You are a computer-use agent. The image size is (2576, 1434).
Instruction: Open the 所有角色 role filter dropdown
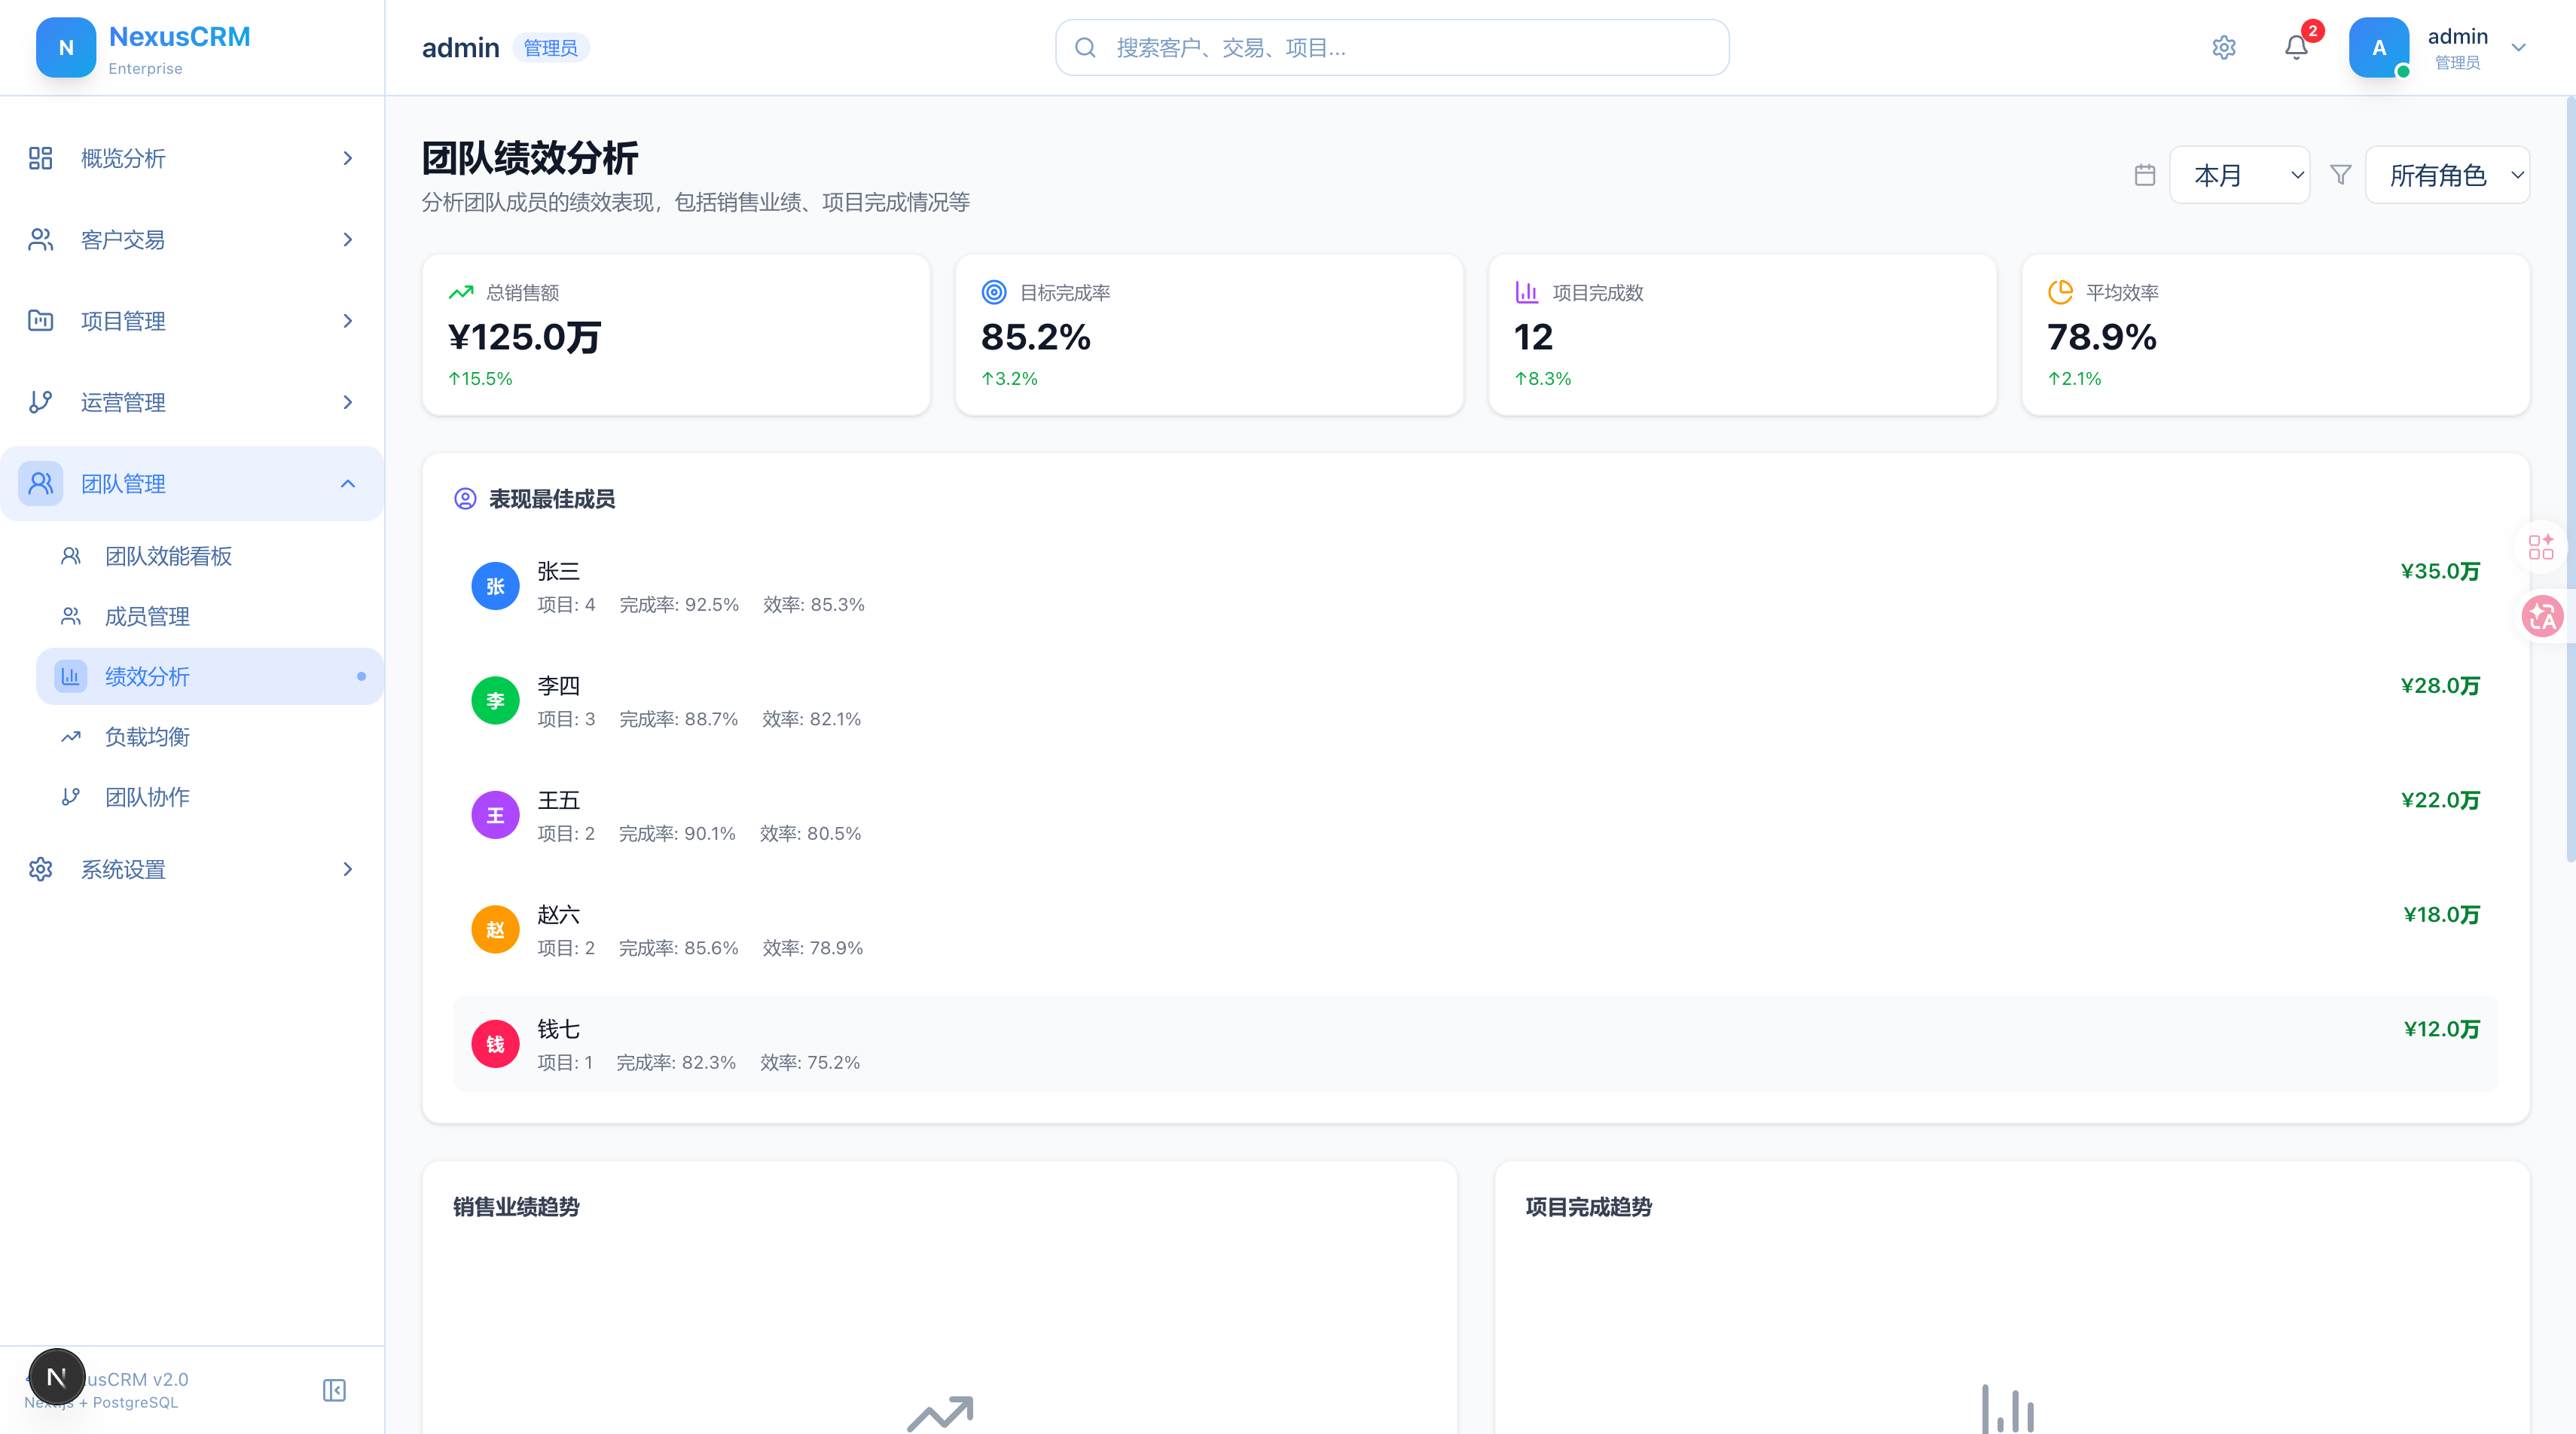coord(2447,175)
